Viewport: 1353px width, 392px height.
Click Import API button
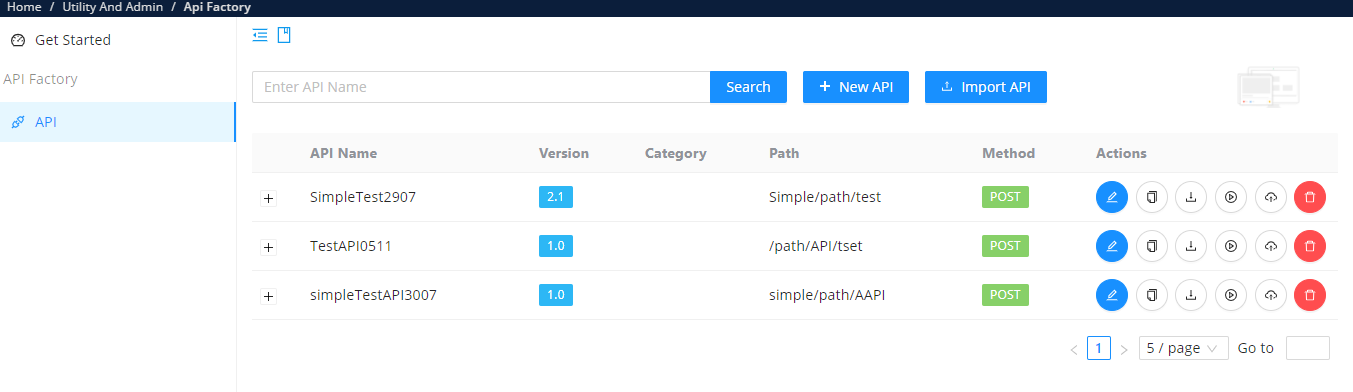(x=986, y=87)
